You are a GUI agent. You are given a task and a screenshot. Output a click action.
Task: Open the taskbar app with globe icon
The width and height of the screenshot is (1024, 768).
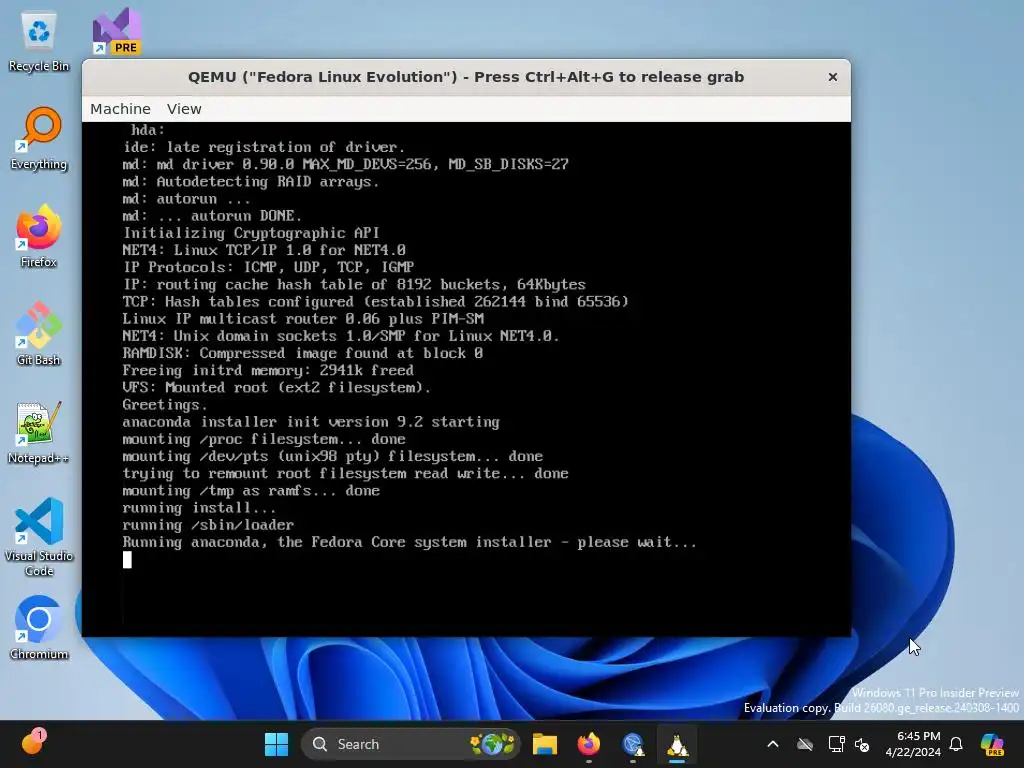tap(633, 744)
